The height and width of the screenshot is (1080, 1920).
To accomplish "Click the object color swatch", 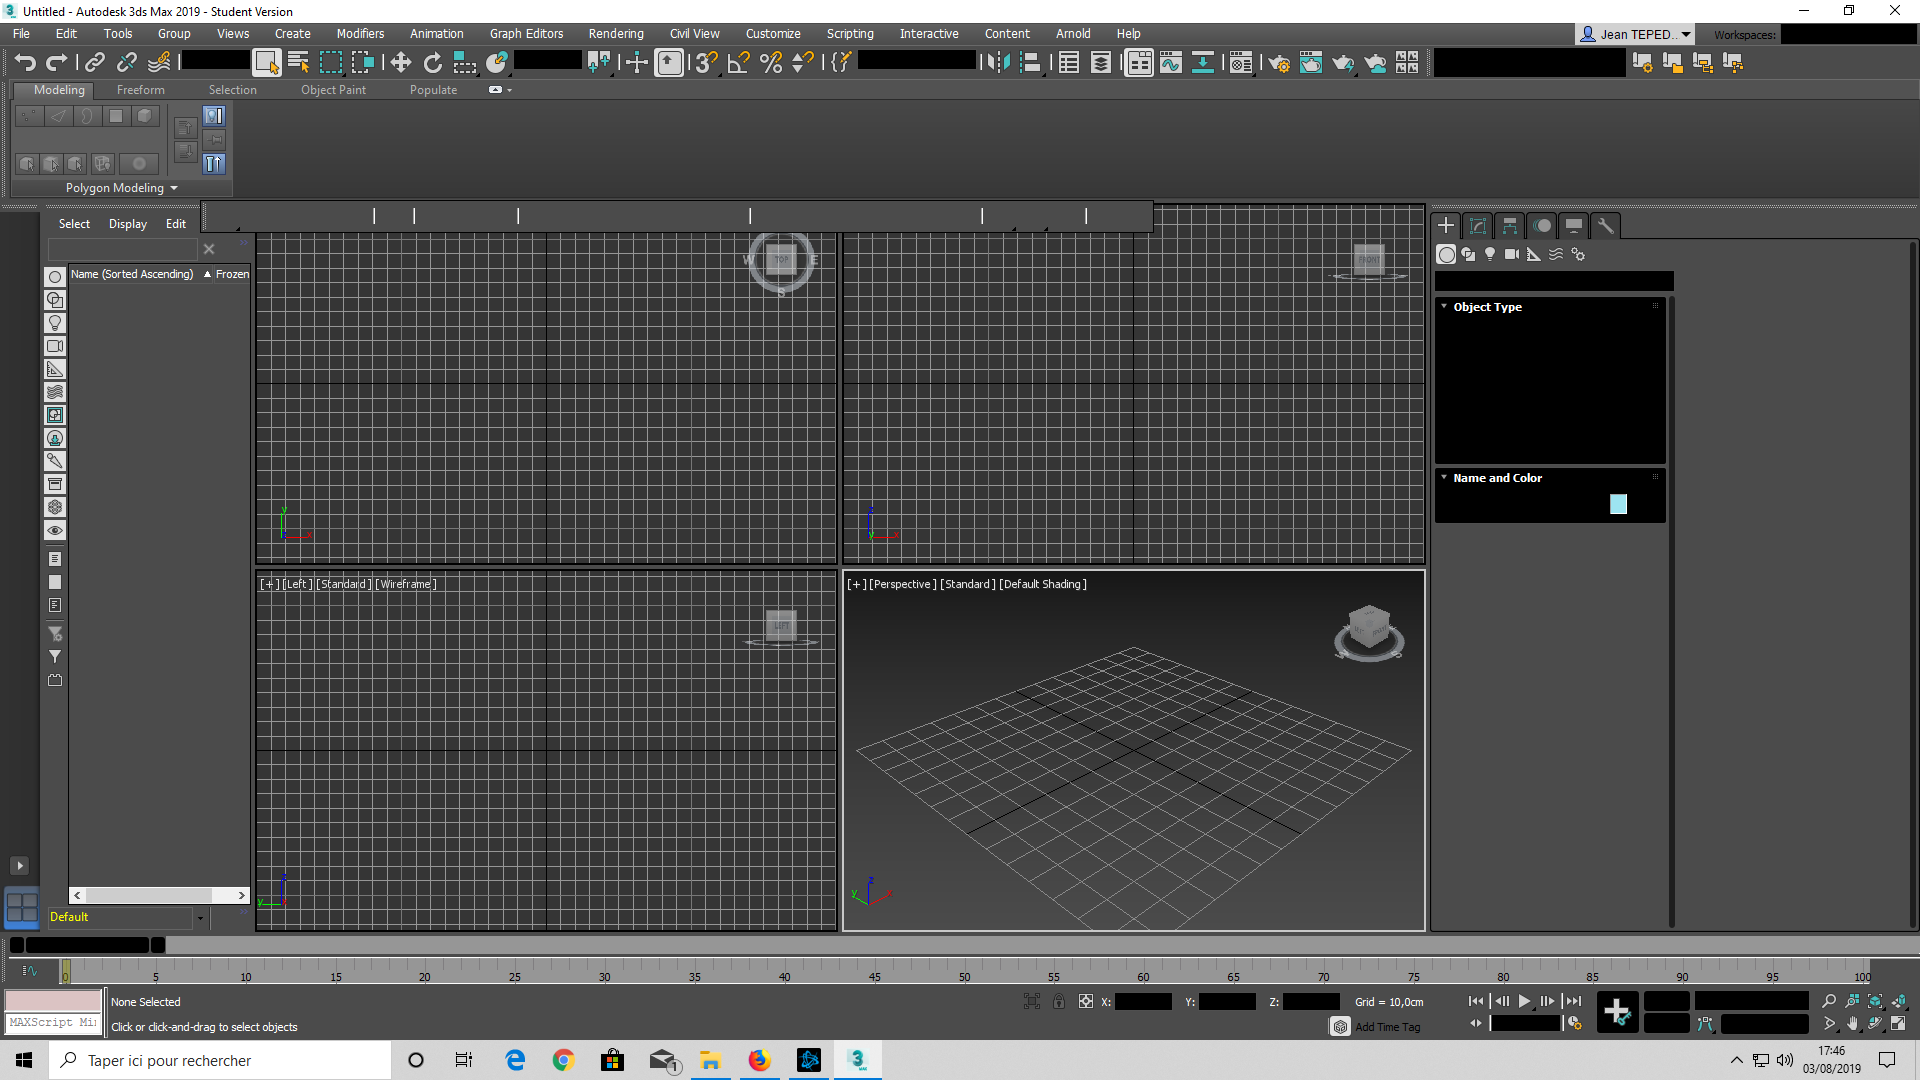I will point(1619,504).
